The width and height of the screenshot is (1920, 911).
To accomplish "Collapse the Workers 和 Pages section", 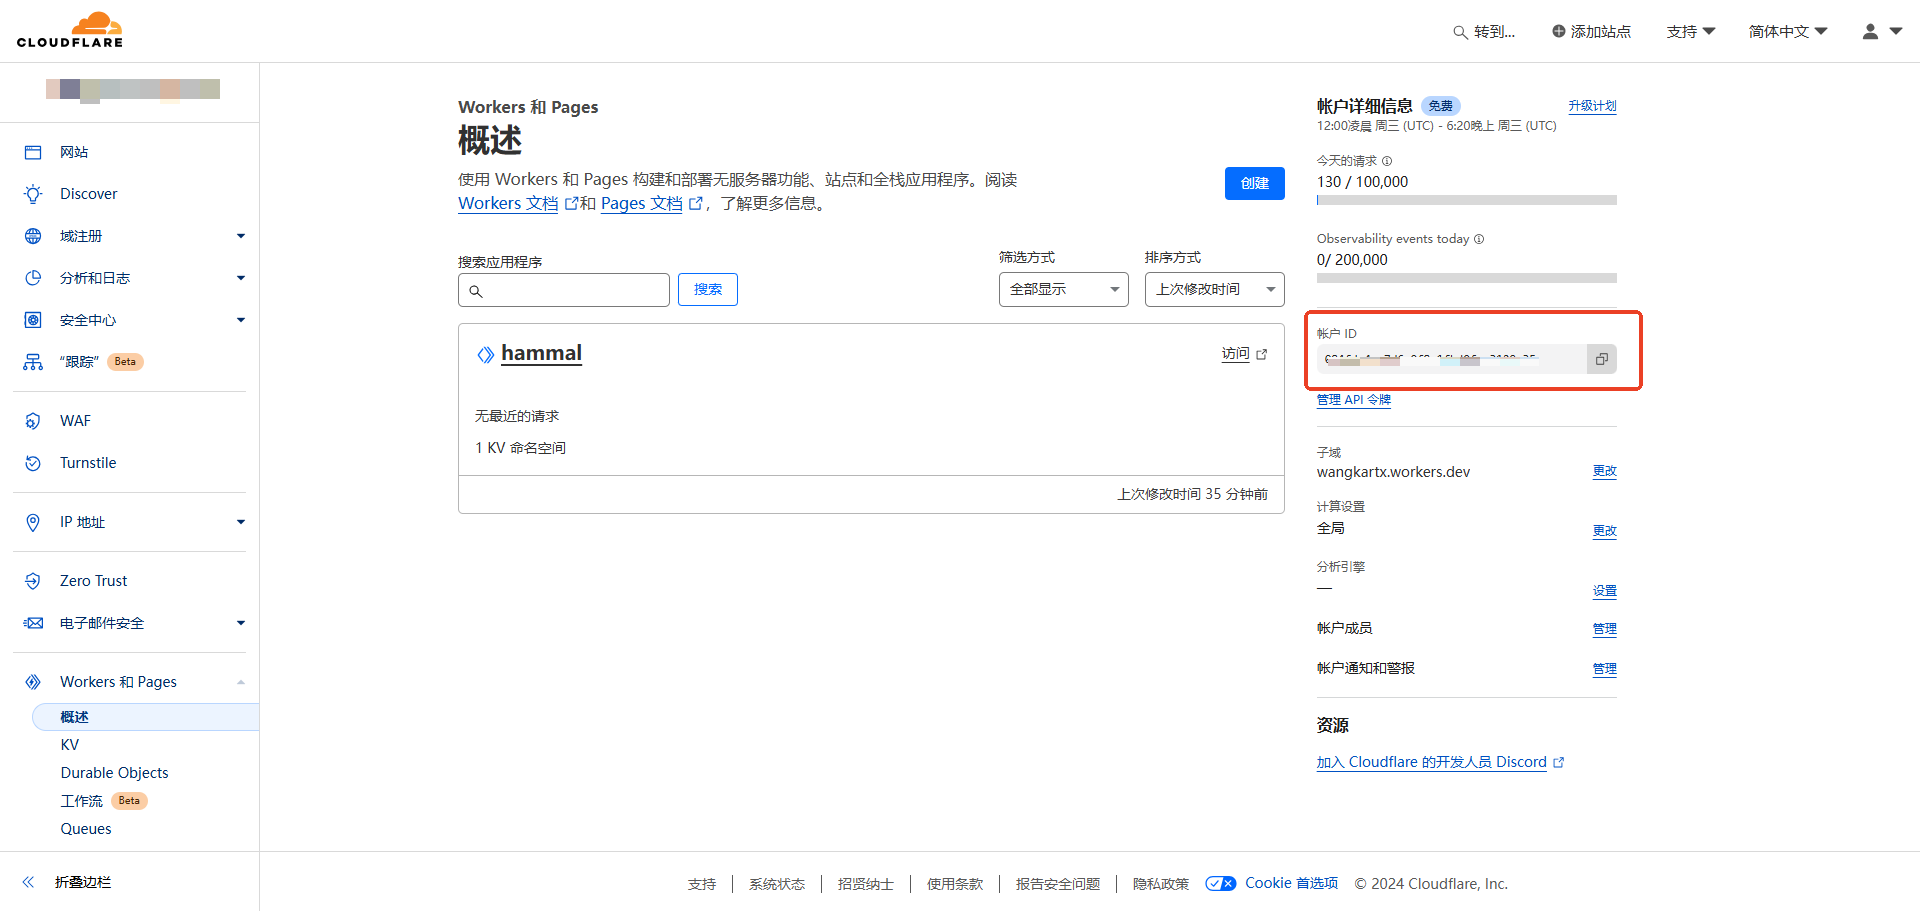I will click(x=241, y=682).
